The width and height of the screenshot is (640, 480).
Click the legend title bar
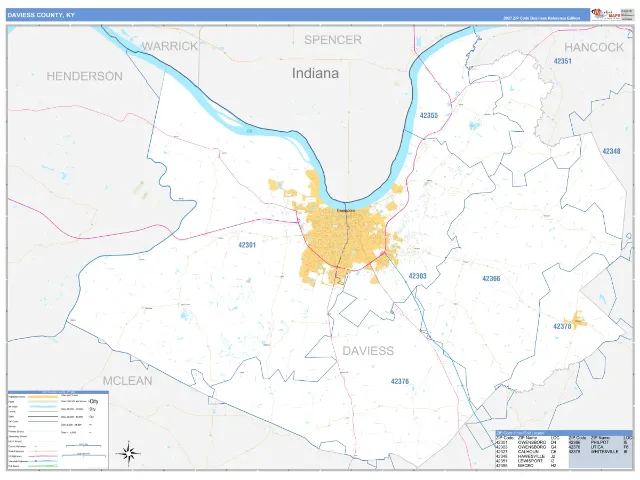pyautogui.click(x=58, y=392)
